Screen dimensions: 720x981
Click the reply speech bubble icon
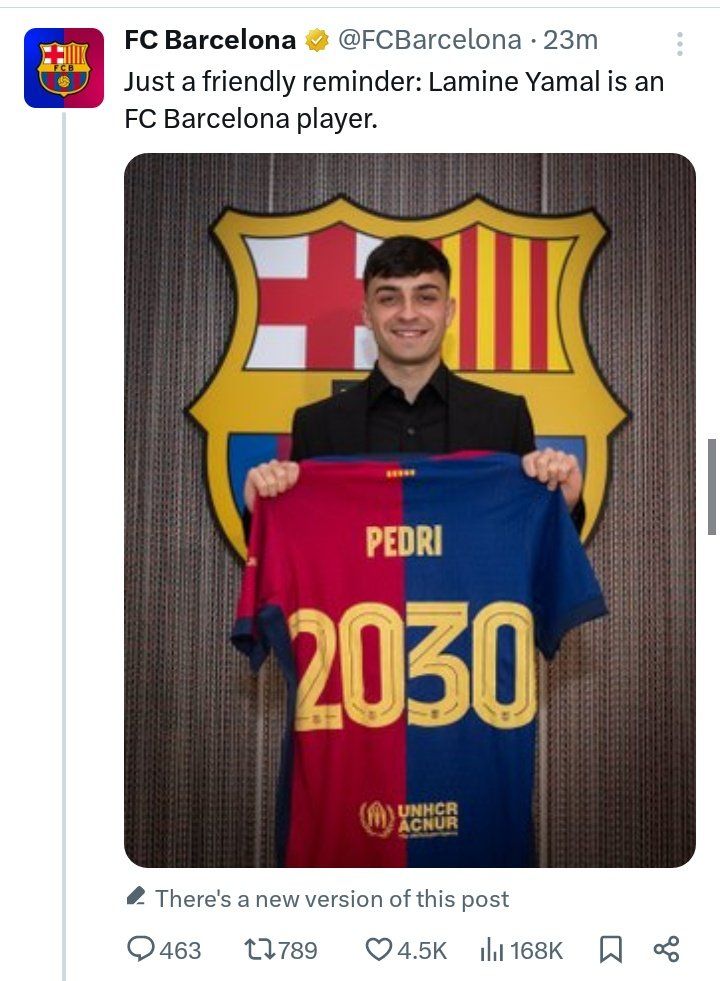click(x=140, y=949)
